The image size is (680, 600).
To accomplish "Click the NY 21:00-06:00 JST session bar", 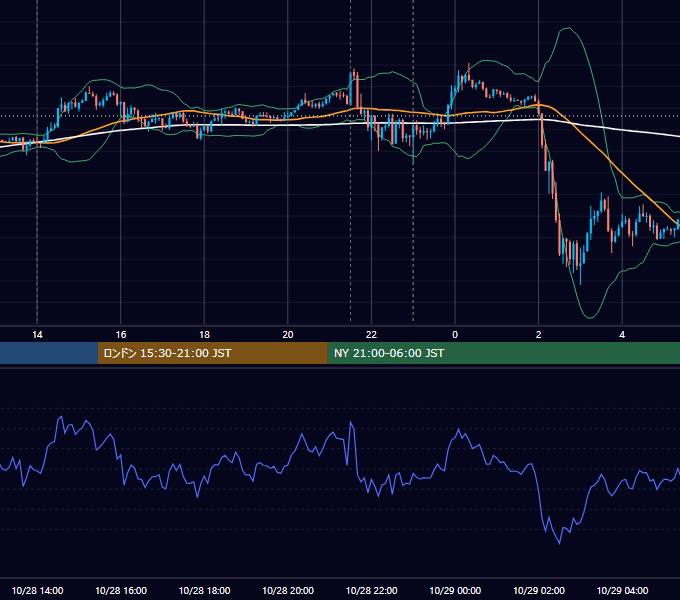I will tap(503, 353).
